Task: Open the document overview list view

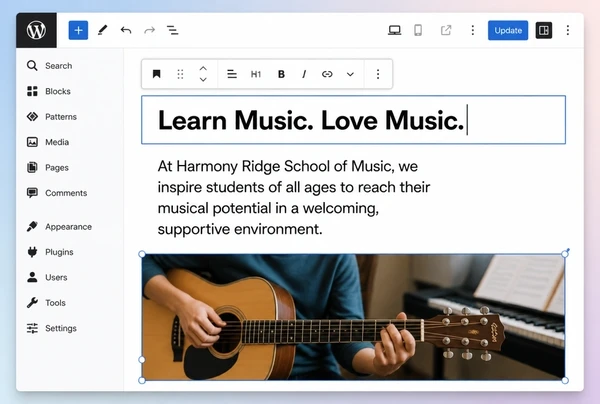Action: pyautogui.click(x=173, y=30)
